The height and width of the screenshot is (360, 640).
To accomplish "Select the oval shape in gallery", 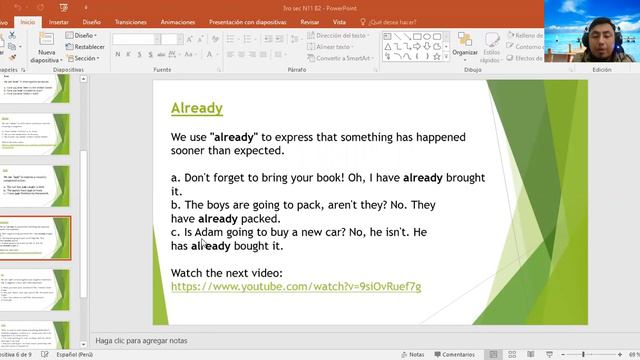I will click(x=427, y=37).
